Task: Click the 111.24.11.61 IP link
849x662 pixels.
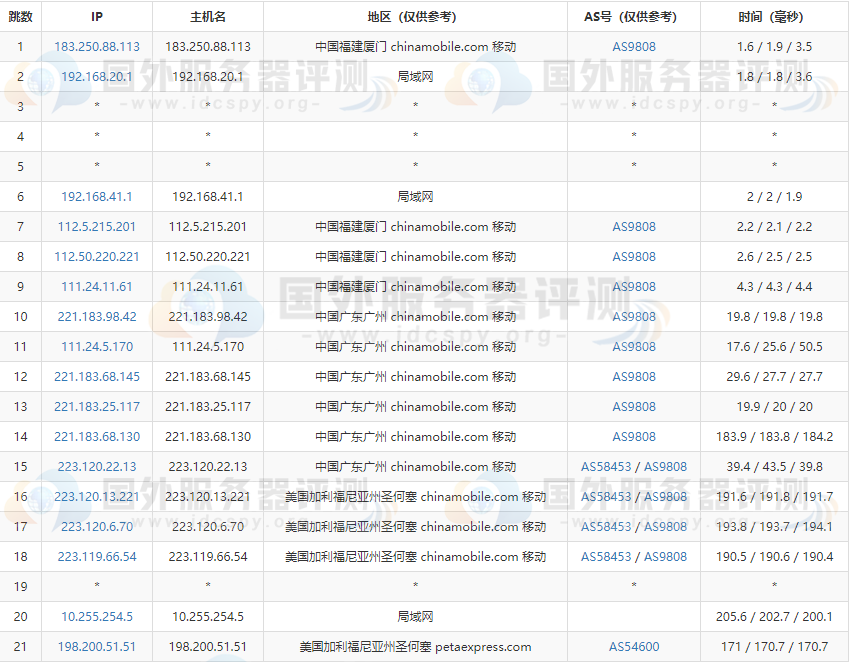Action: (x=97, y=287)
